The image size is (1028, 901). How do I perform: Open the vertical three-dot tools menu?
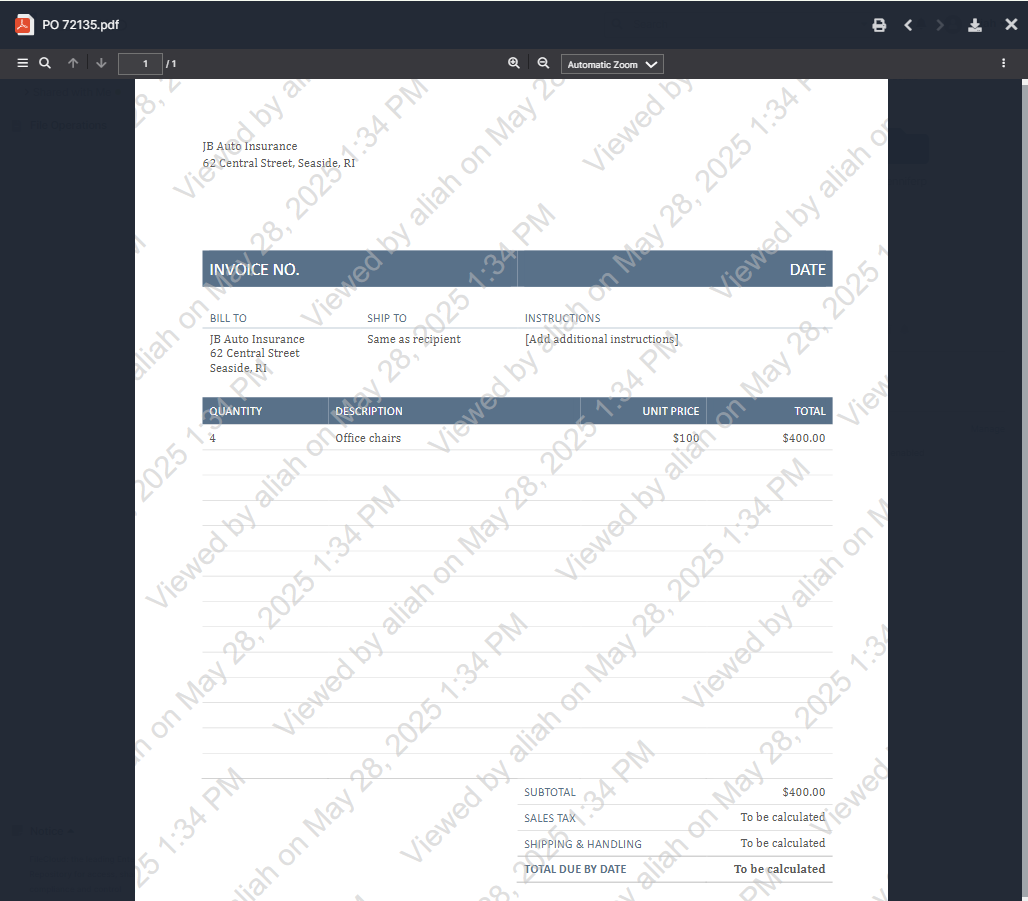click(x=1003, y=63)
